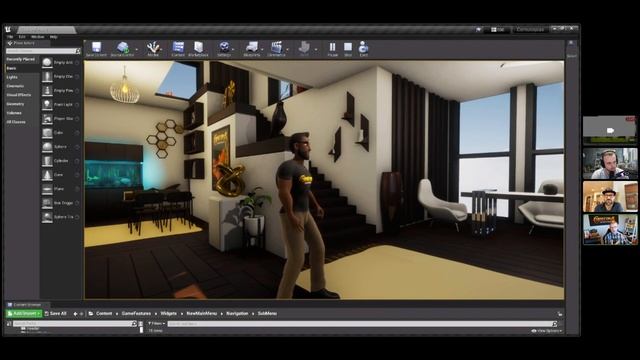Navigate to the Navigation breadcrumb folder
Viewport: 640px width, 360px height.
(237, 313)
